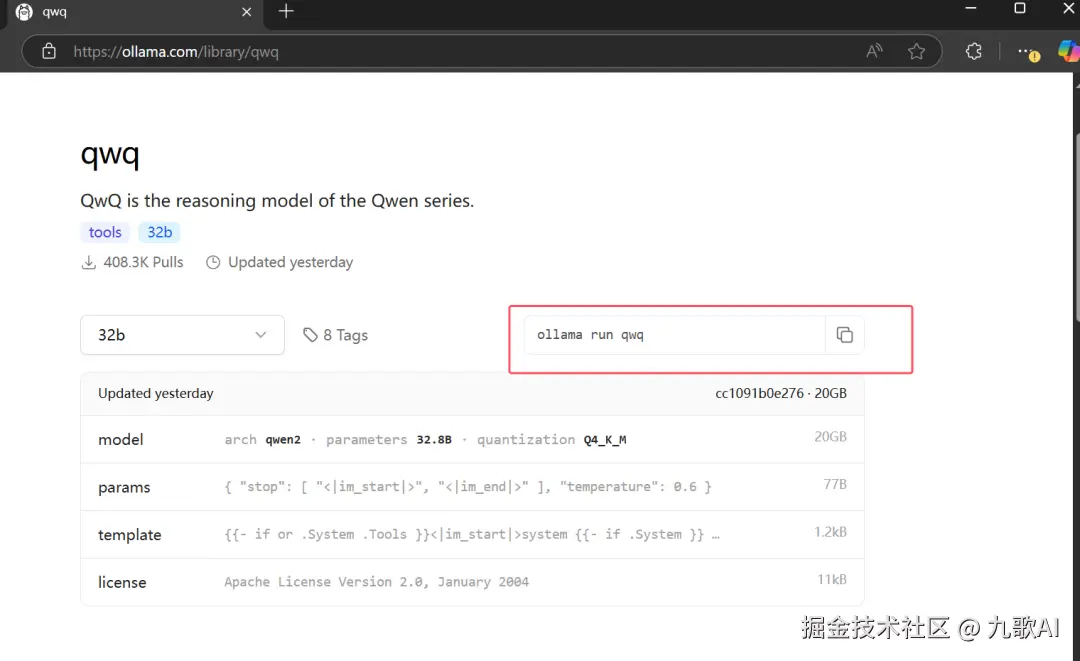Open the template row
1080x661 pixels.
(472, 534)
